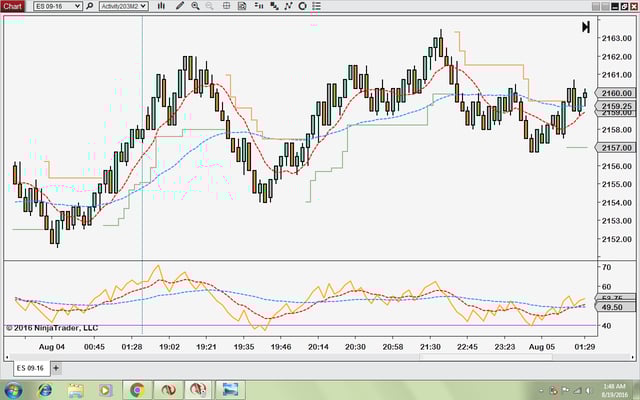The width and height of the screenshot is (640, 400).
Task: Click the zoom in magnifier icon
Action: click(195, 6)
